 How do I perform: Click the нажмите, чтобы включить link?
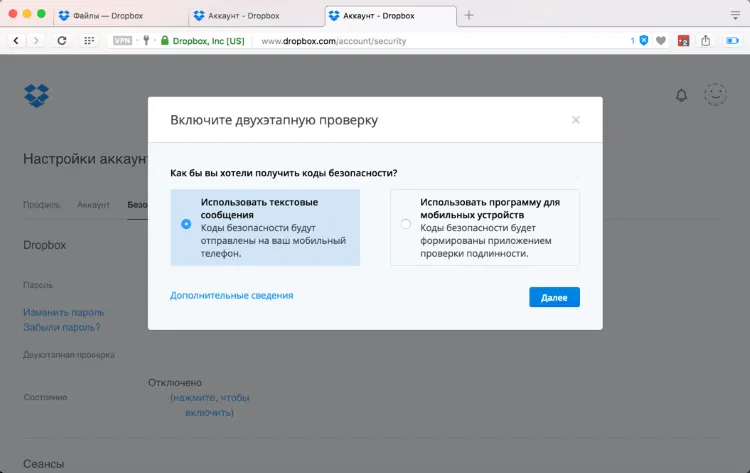tap(210, 405)
